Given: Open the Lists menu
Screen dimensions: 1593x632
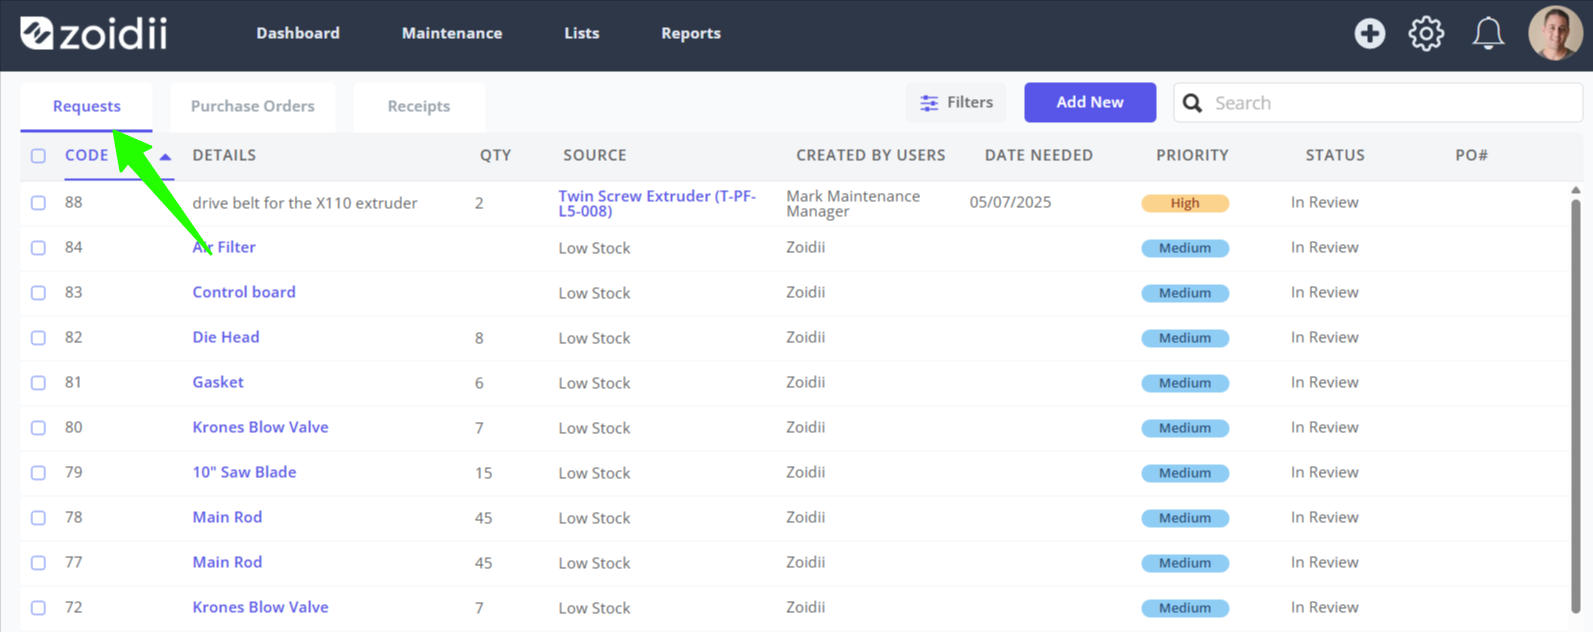Looking at the screenshot, I should pos(582,33).
